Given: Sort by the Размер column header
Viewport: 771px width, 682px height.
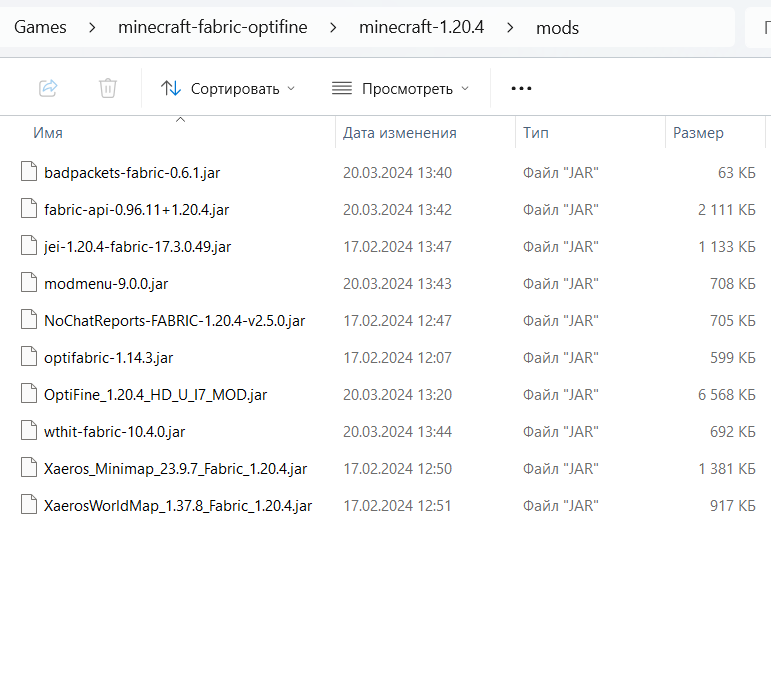Looking at the screenshot, I should (x=698, y=133).
